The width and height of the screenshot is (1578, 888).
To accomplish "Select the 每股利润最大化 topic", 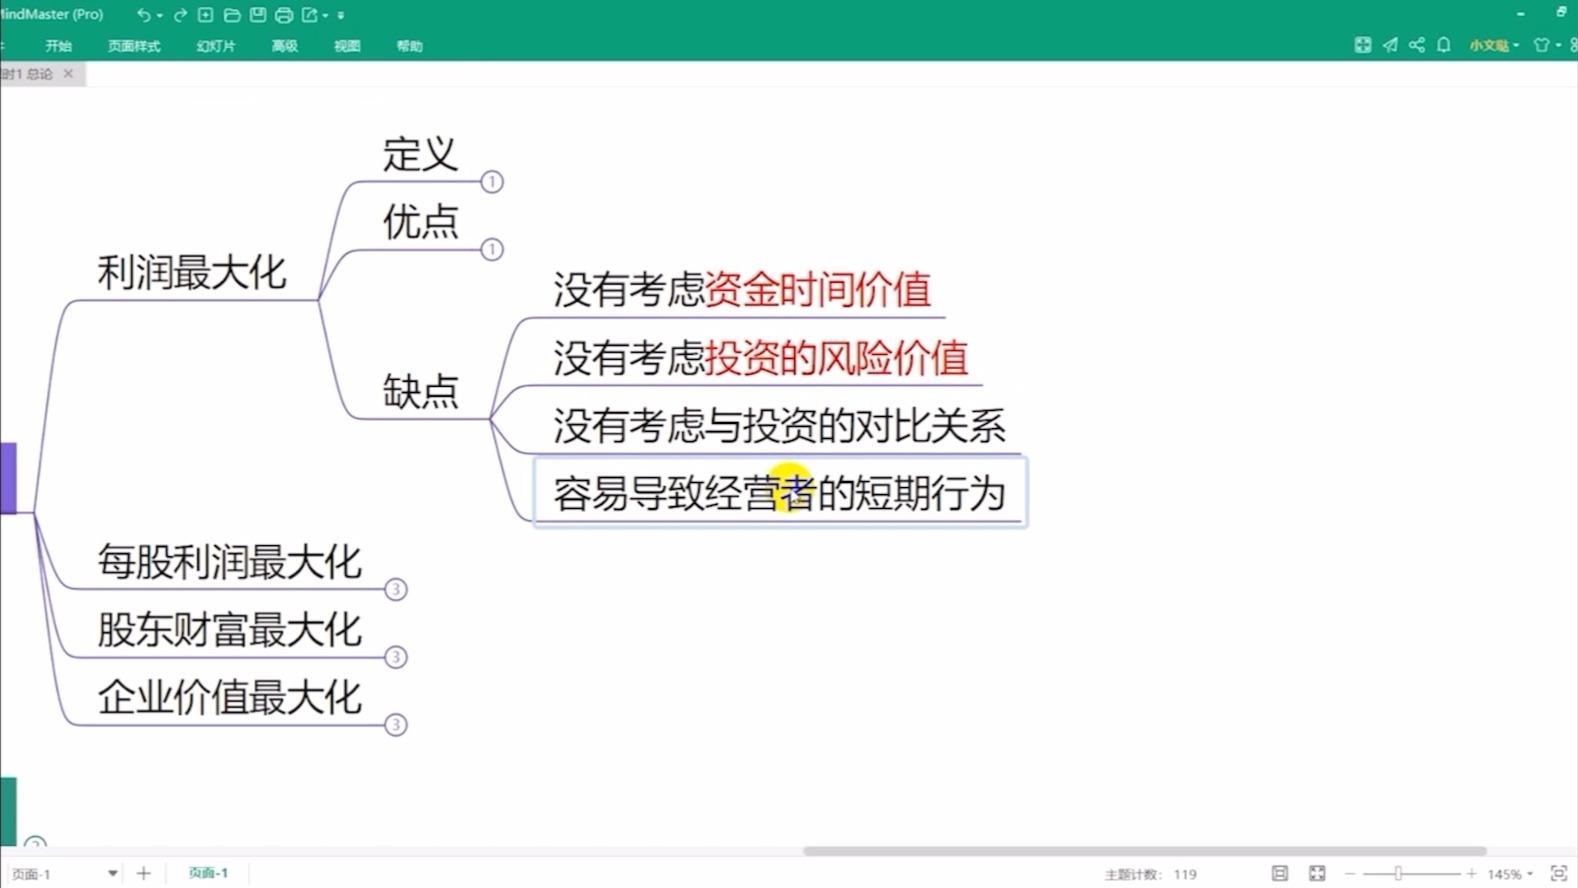I will pos(230,562).
